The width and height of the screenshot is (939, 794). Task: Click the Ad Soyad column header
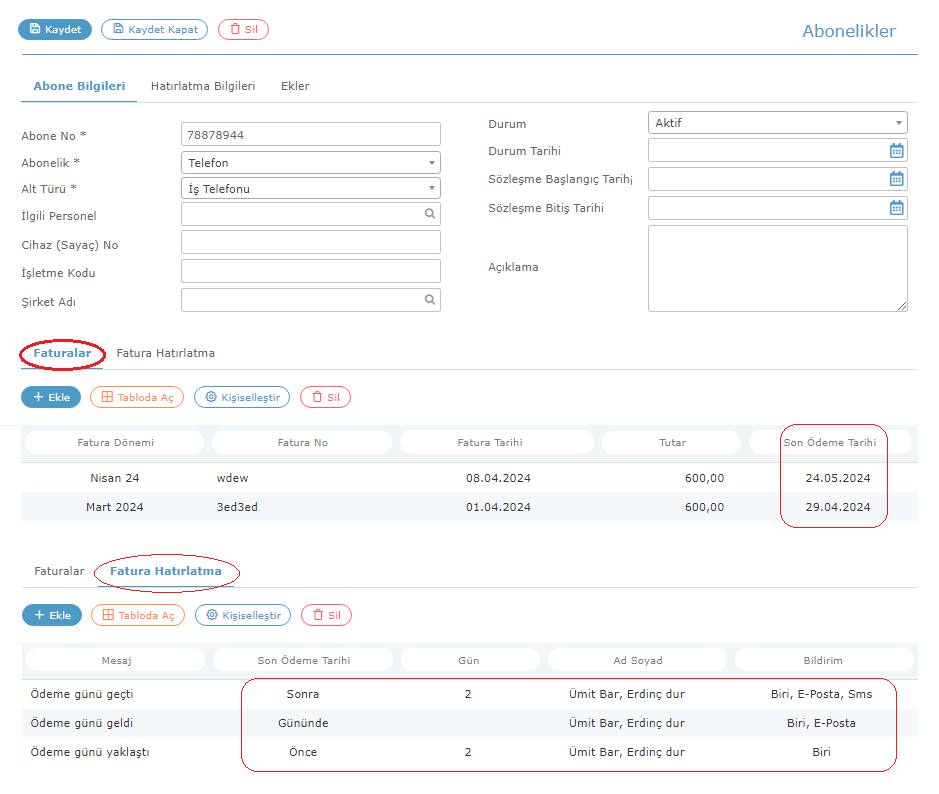638,660
